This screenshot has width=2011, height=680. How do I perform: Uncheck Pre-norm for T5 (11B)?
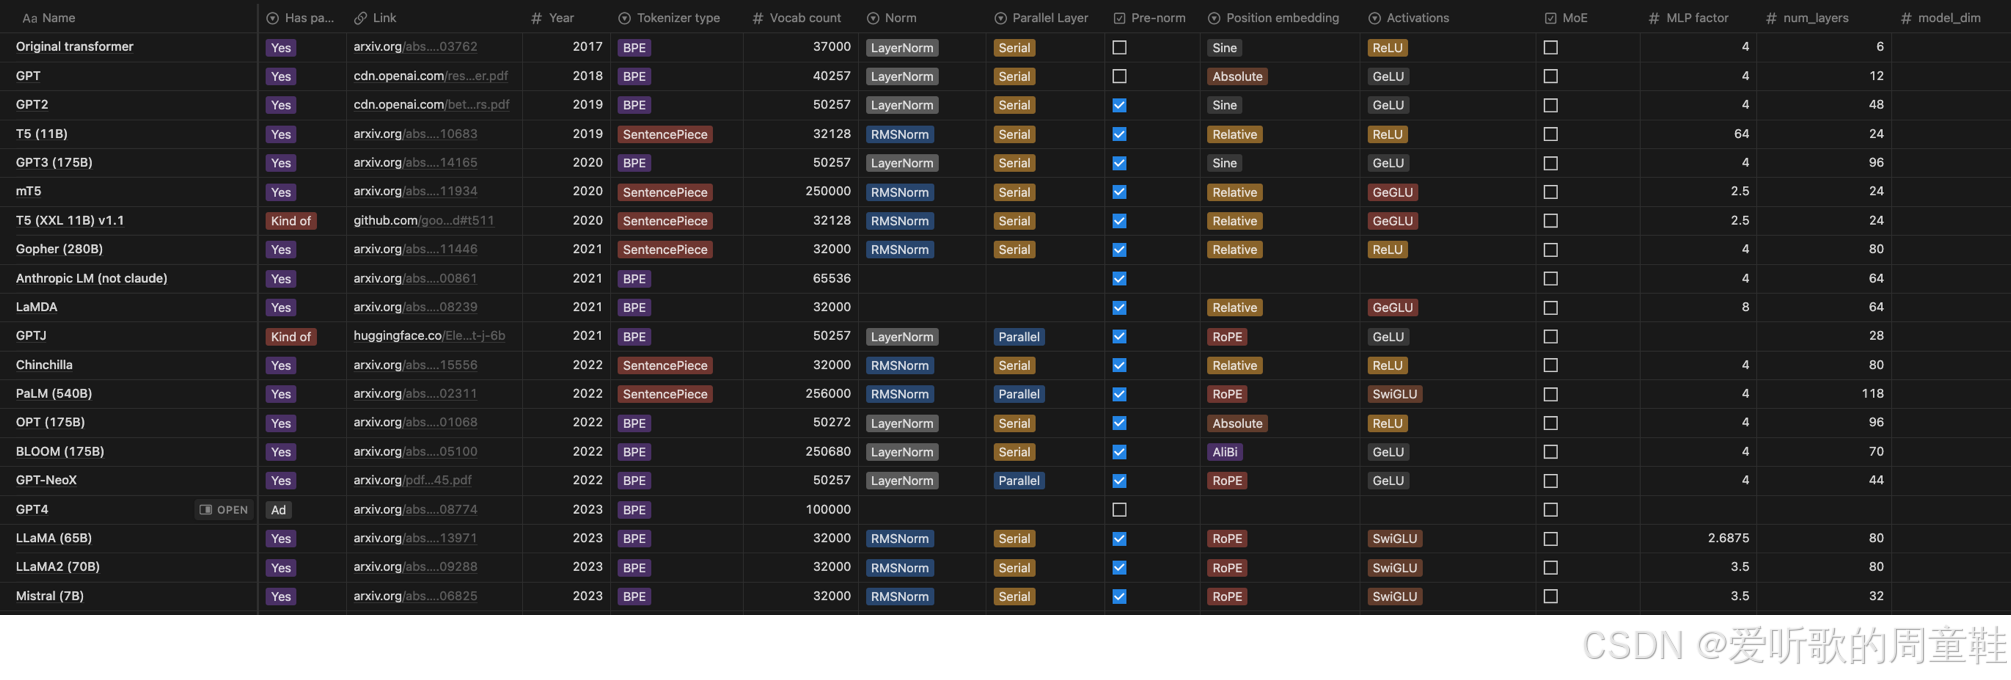(x=1119, y=134)
